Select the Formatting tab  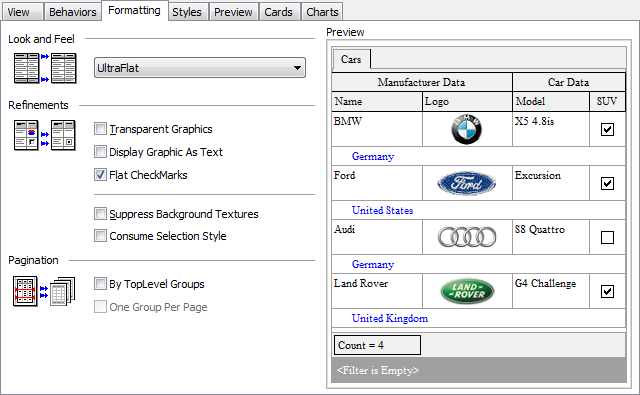coord(134,10)
